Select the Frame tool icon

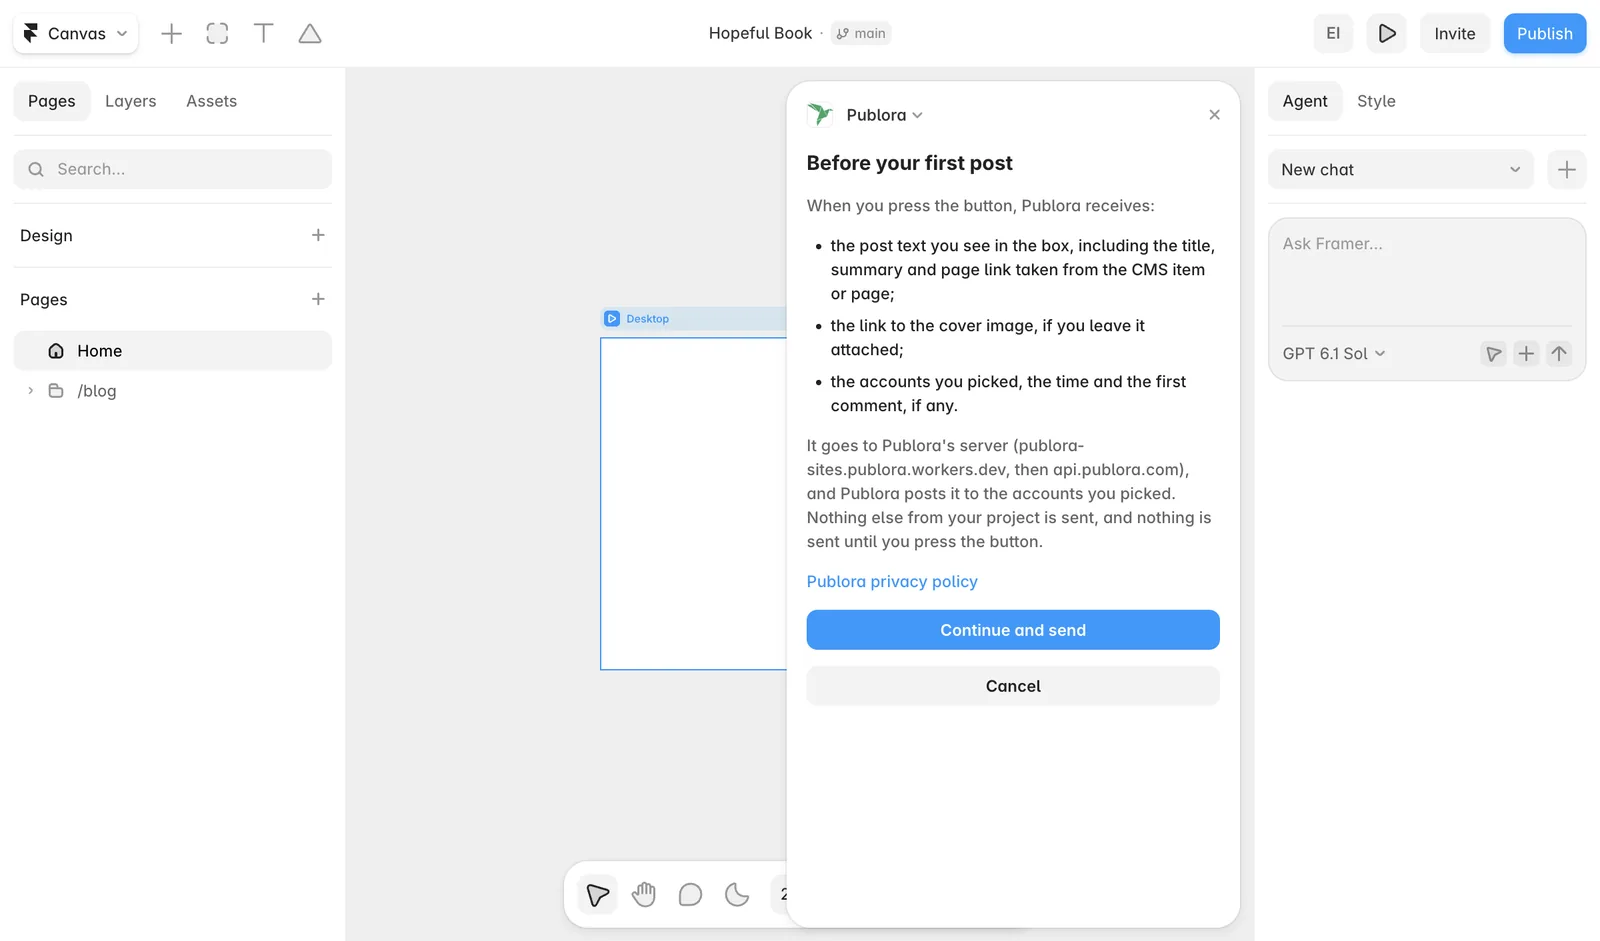[217, 33]
